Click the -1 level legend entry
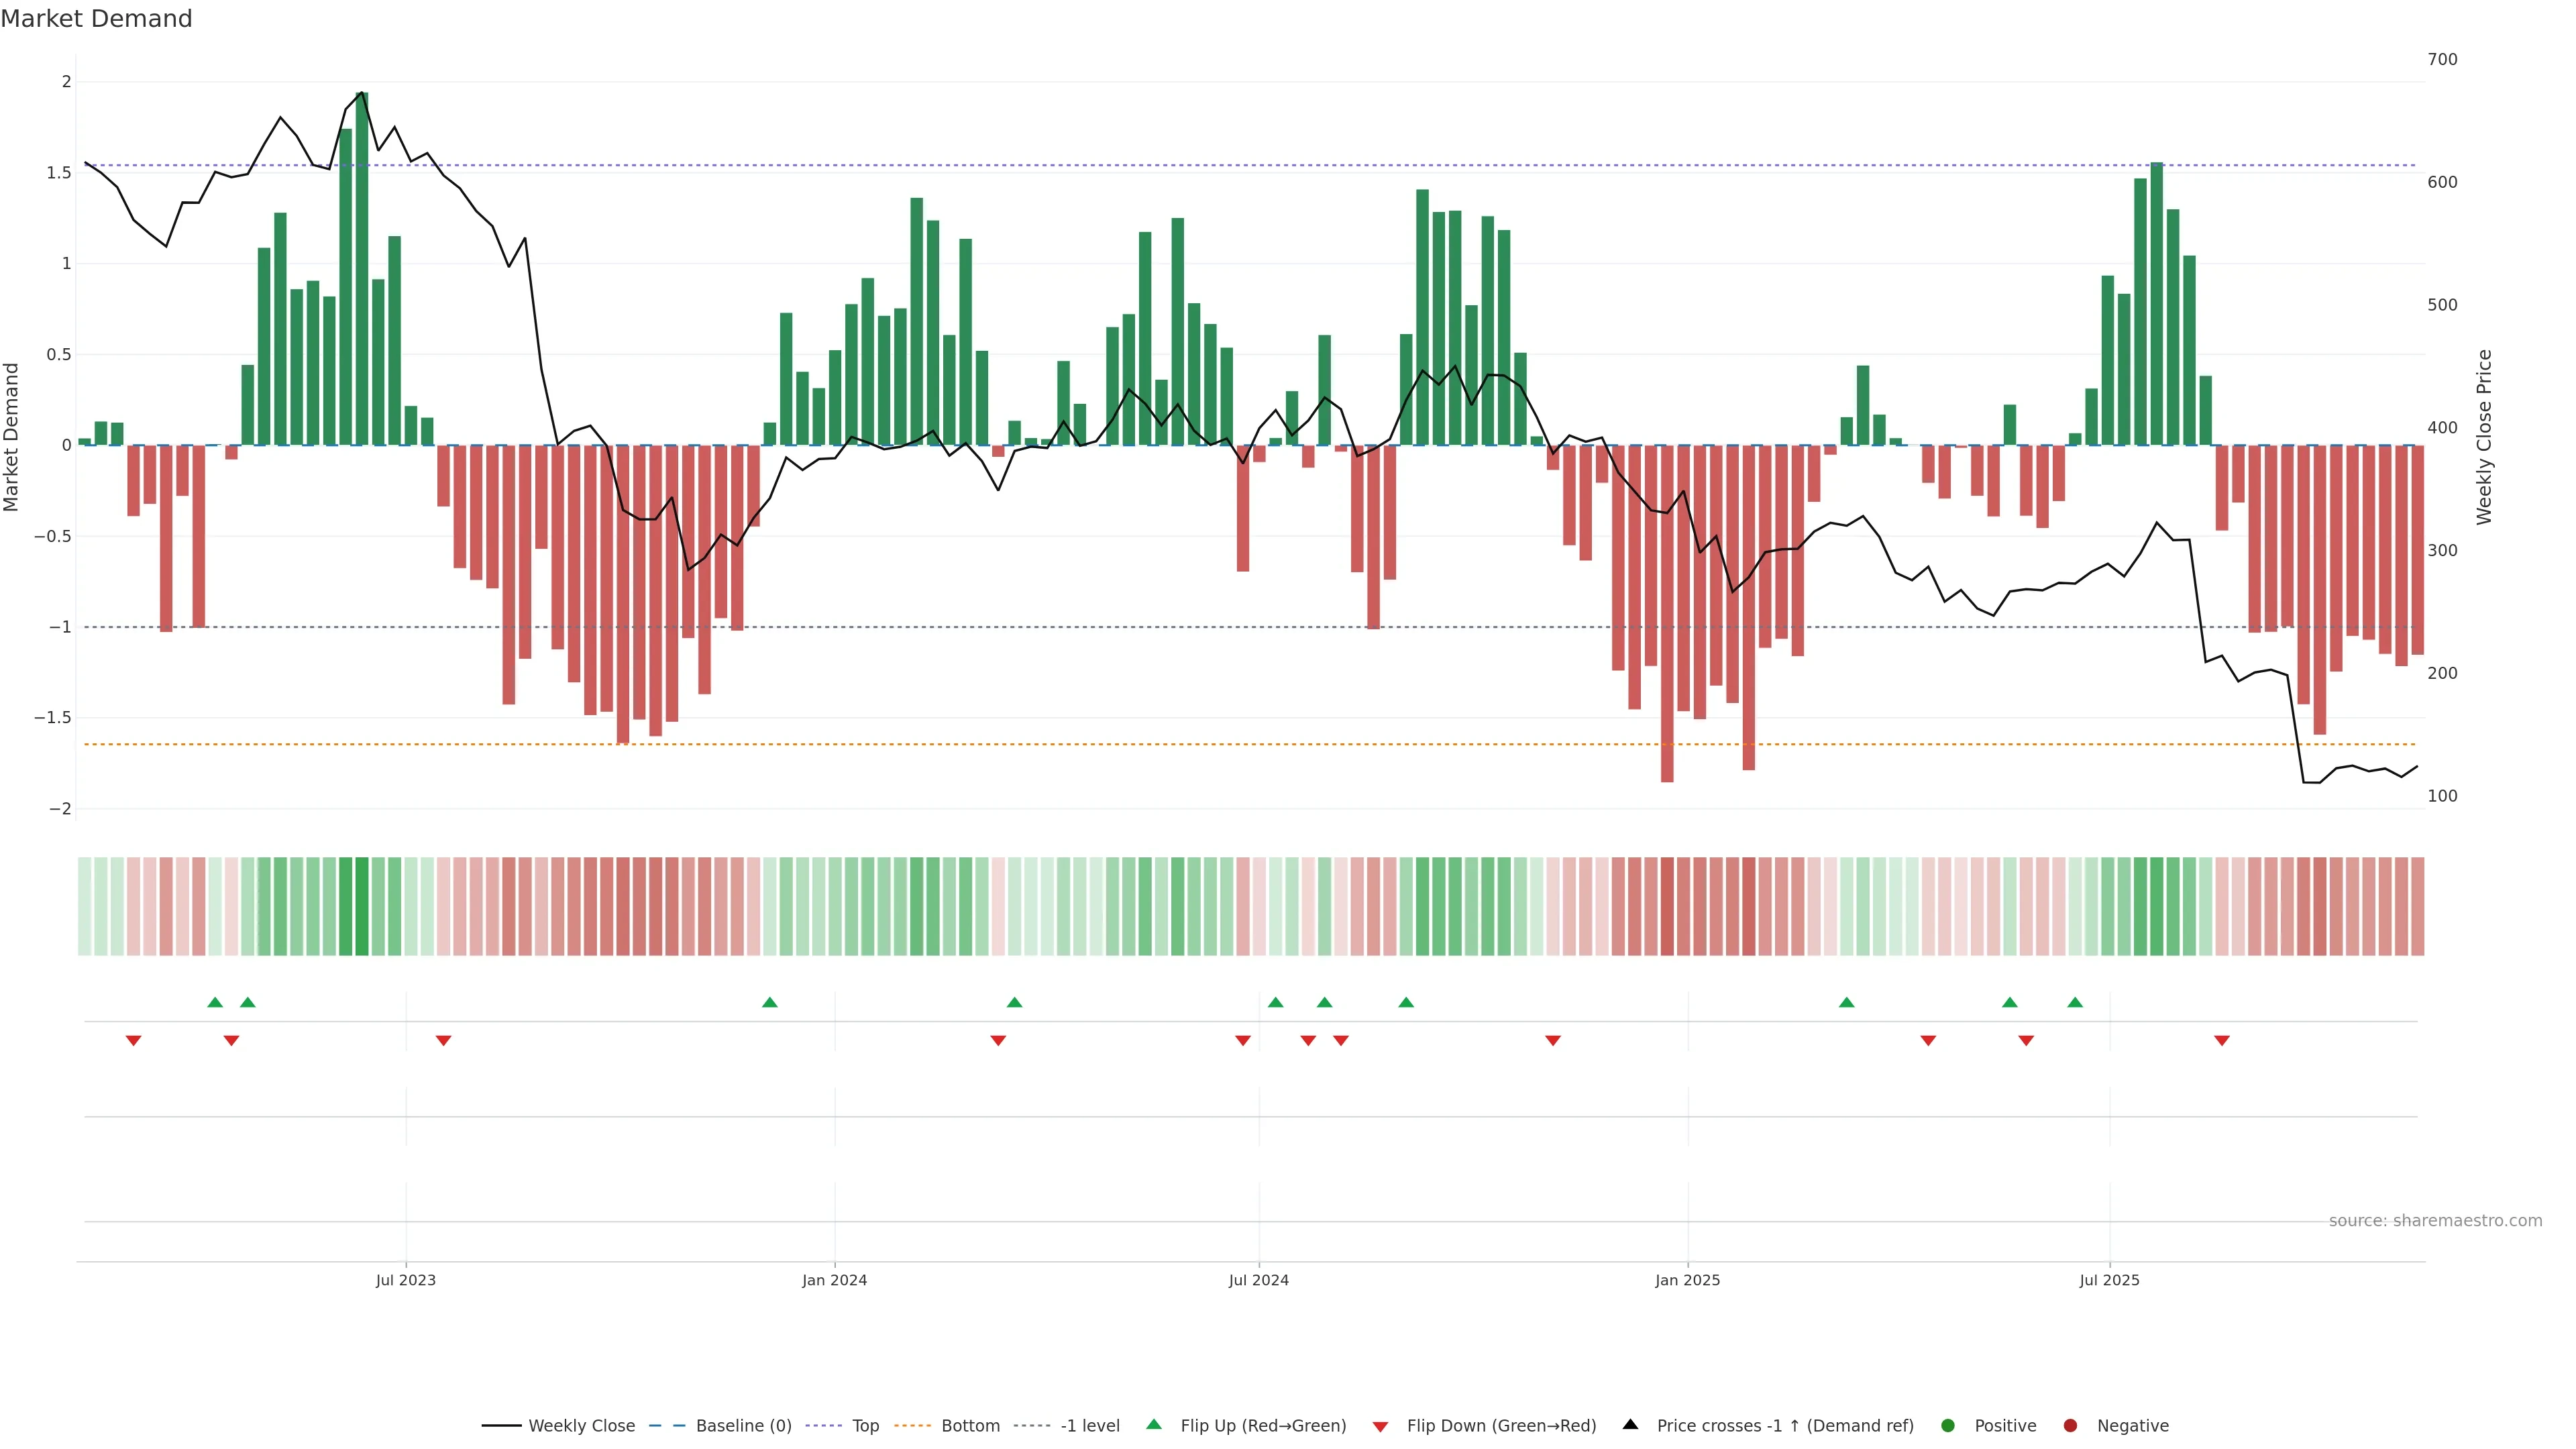The width and height of the screenshot is (2576, 1449). click(x=1089, y=1426)
